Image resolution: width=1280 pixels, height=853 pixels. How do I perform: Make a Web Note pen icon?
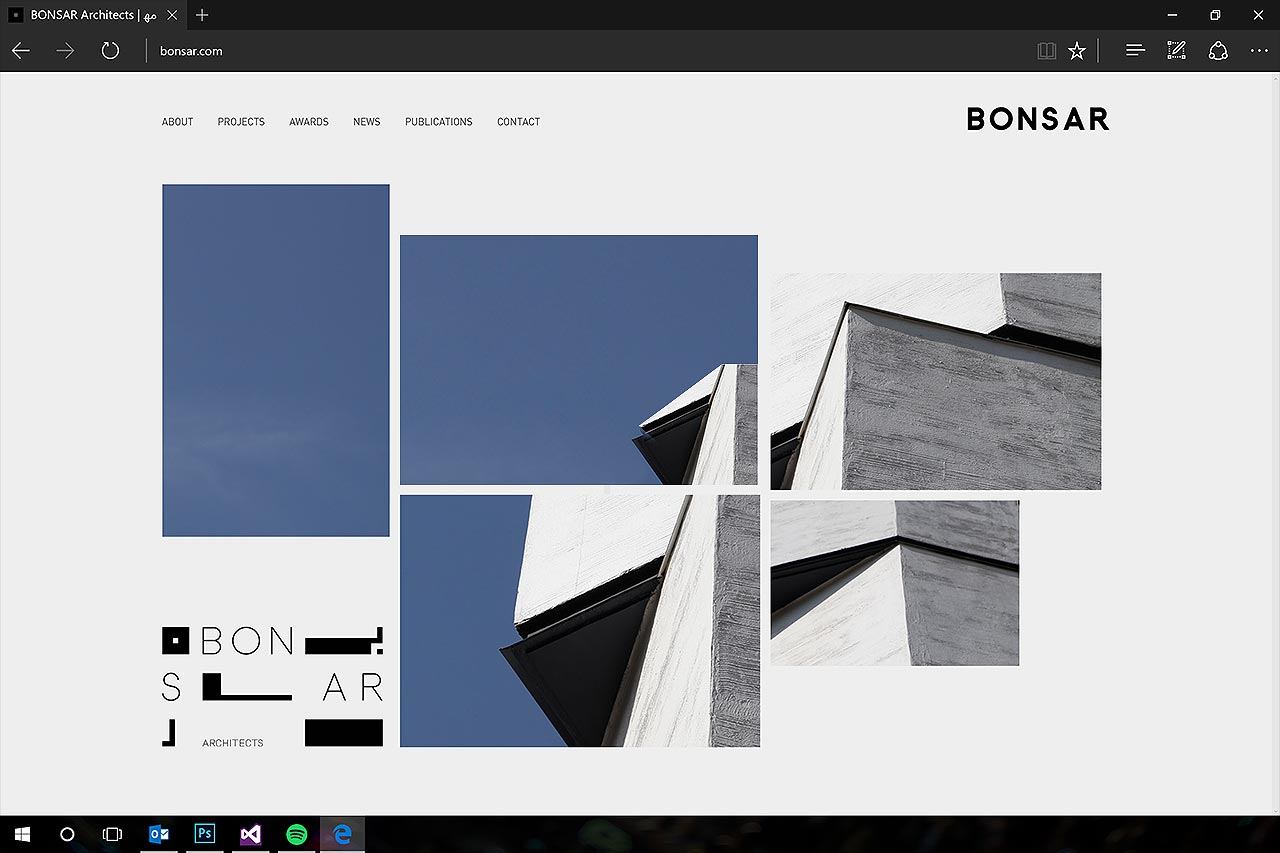tap(1177, 50)
